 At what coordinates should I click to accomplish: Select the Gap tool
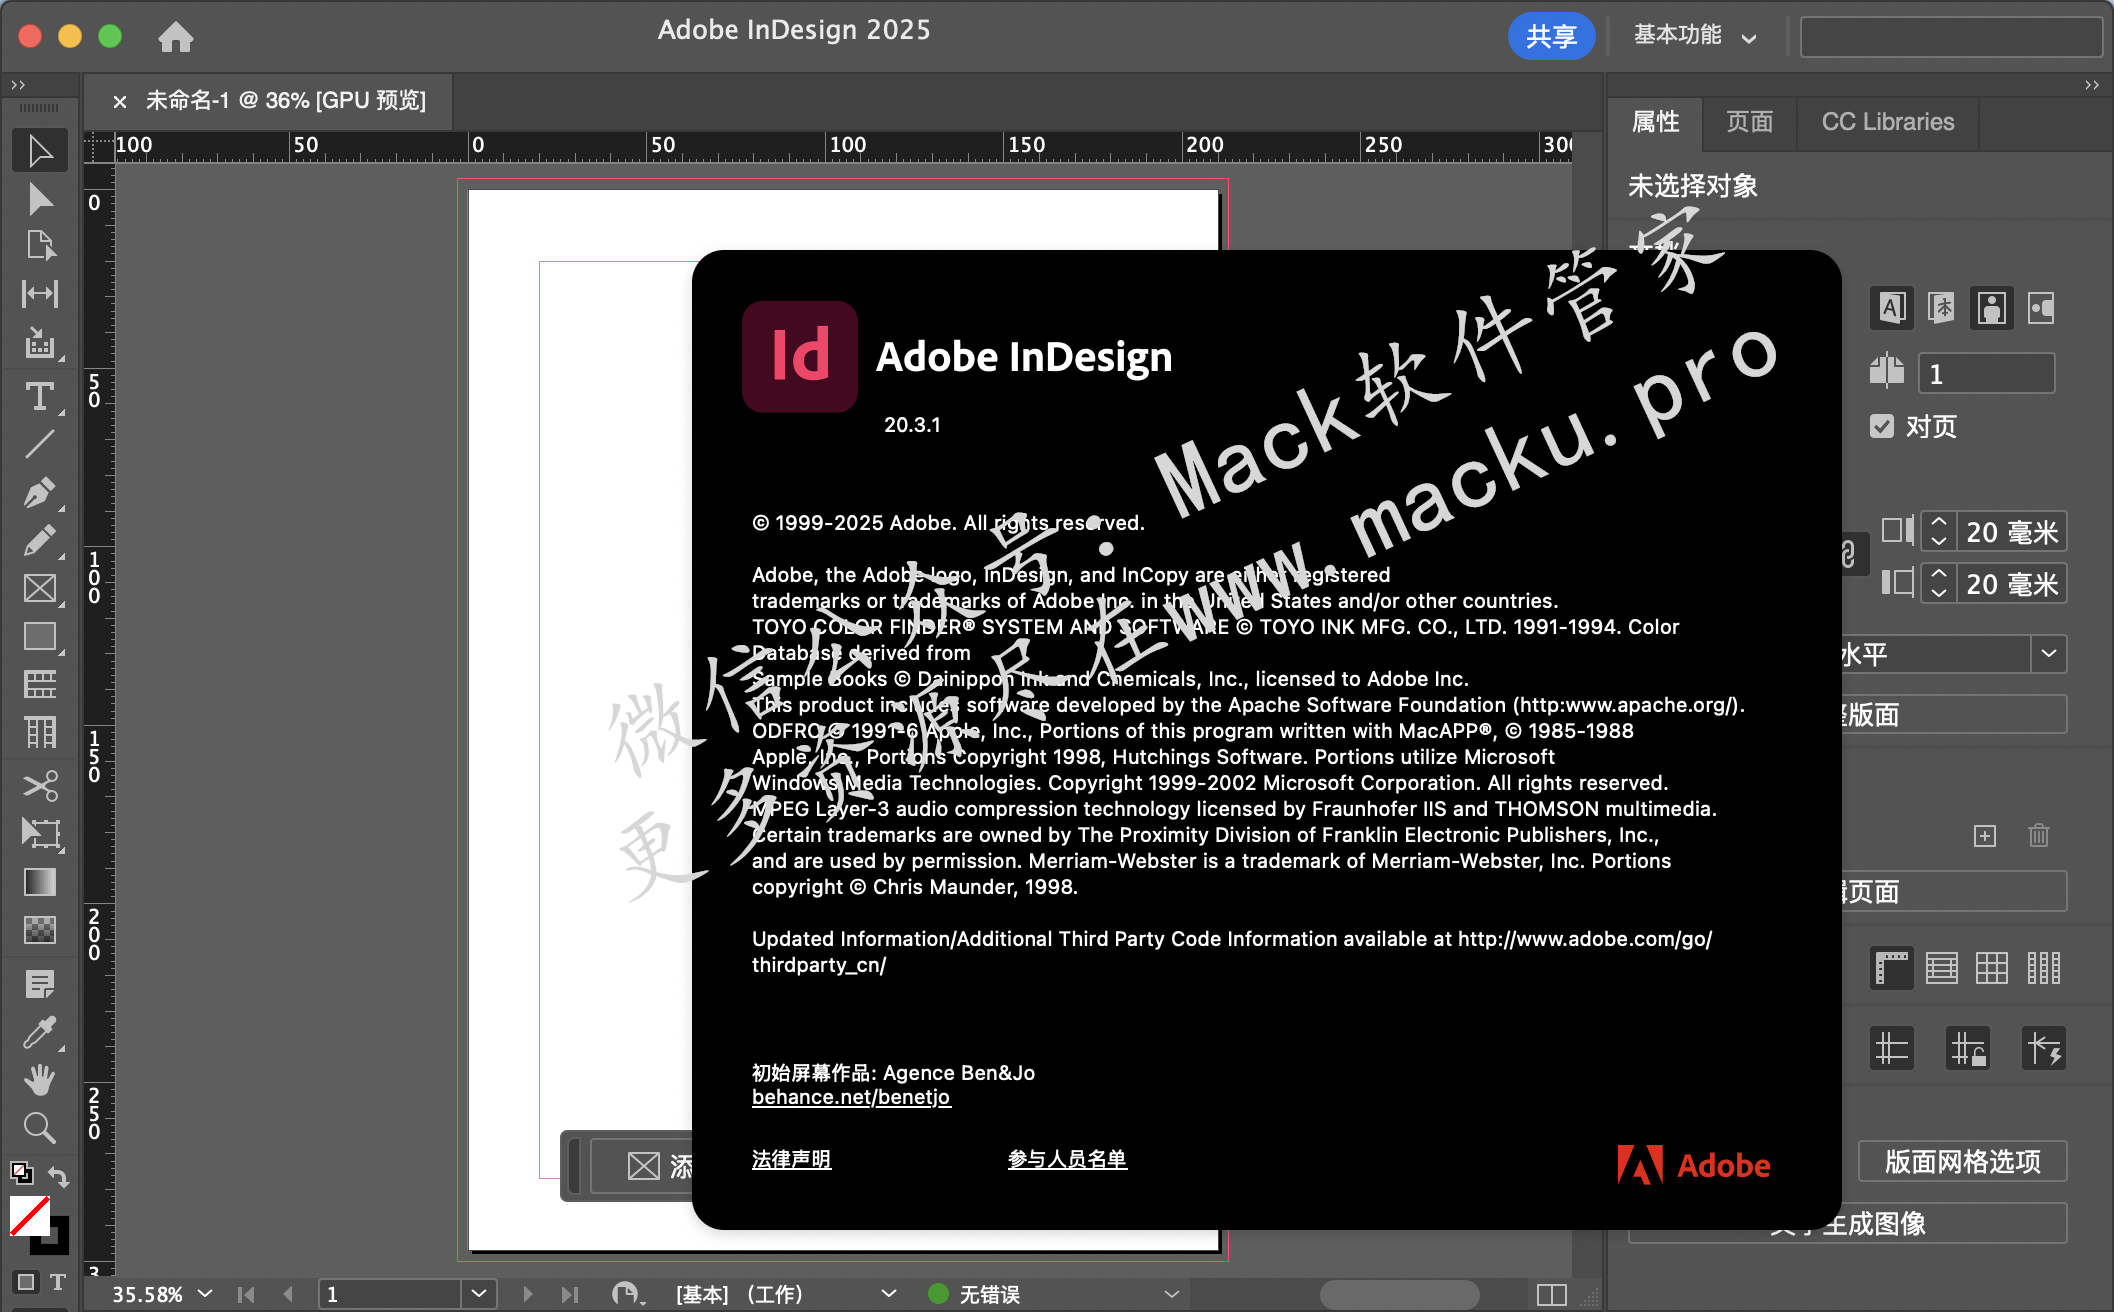(40, 294)
